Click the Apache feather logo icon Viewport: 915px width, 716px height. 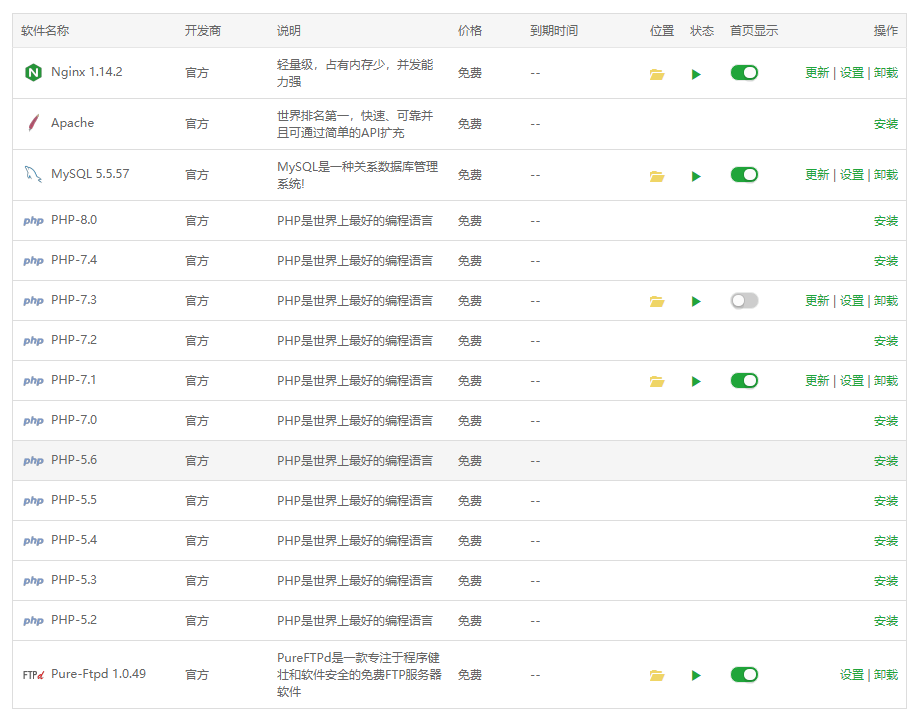(33, 123)
